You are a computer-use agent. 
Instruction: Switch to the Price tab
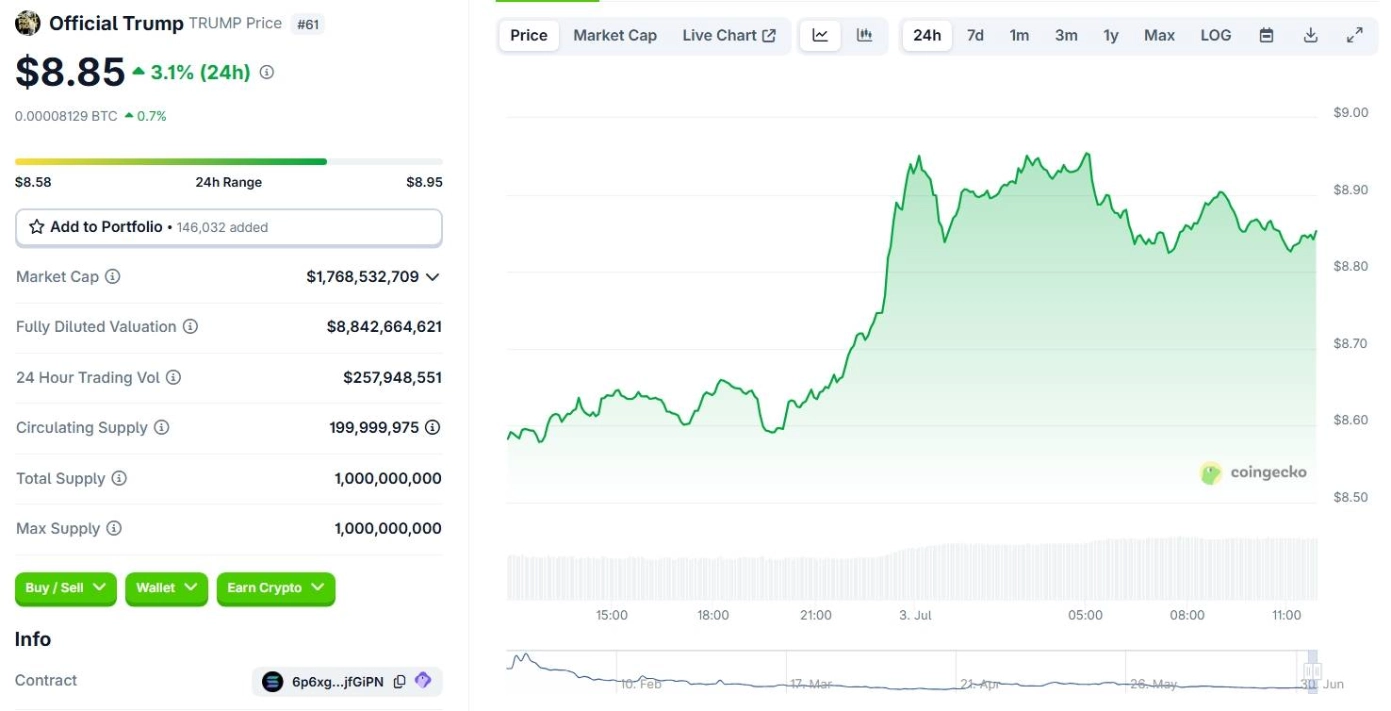(x=529, y=35)
